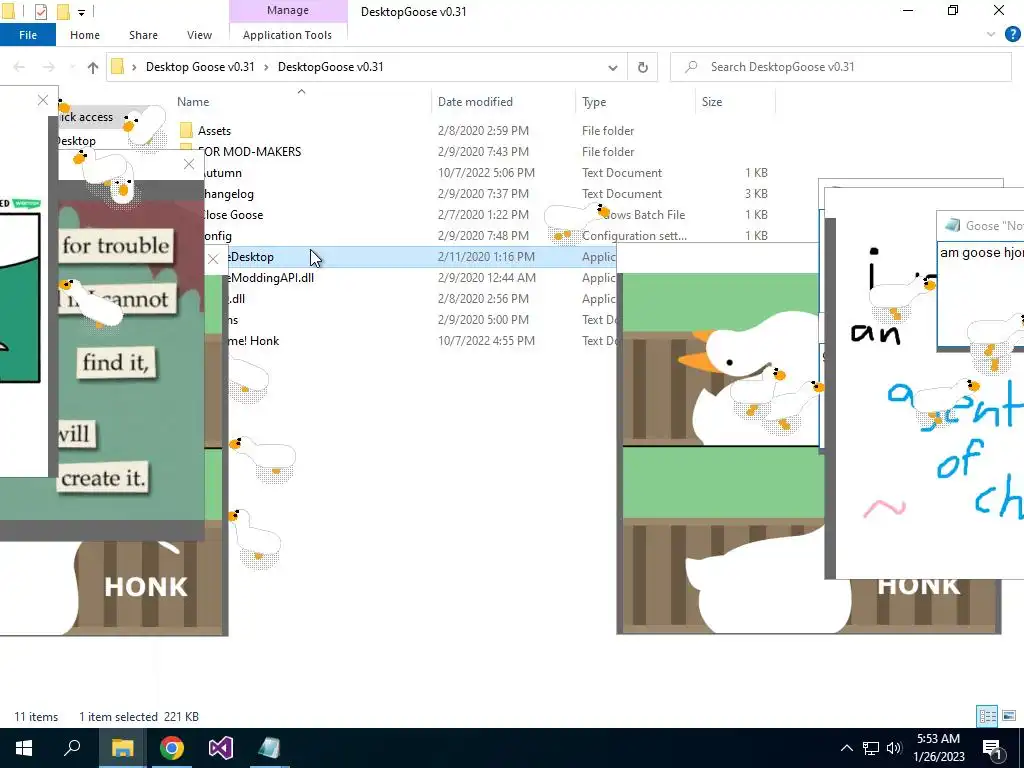The width and height of the screenshot is (1024, 768).
Task: Click the 1/26/2023 date in the tray
Action: [x=938, y=758]
